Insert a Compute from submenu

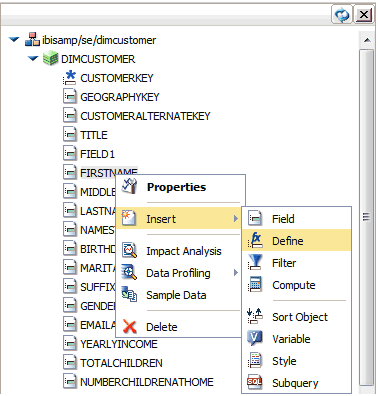click(x=297, y=285)
